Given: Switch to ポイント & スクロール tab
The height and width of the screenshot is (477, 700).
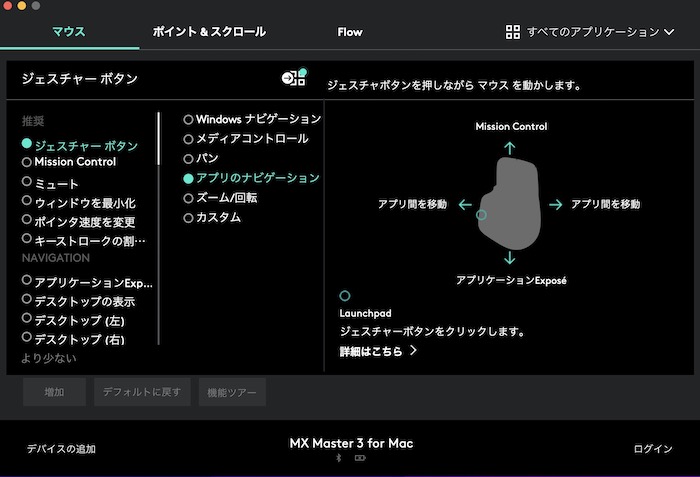Looking at the screenshot, I should pos(209,32).
